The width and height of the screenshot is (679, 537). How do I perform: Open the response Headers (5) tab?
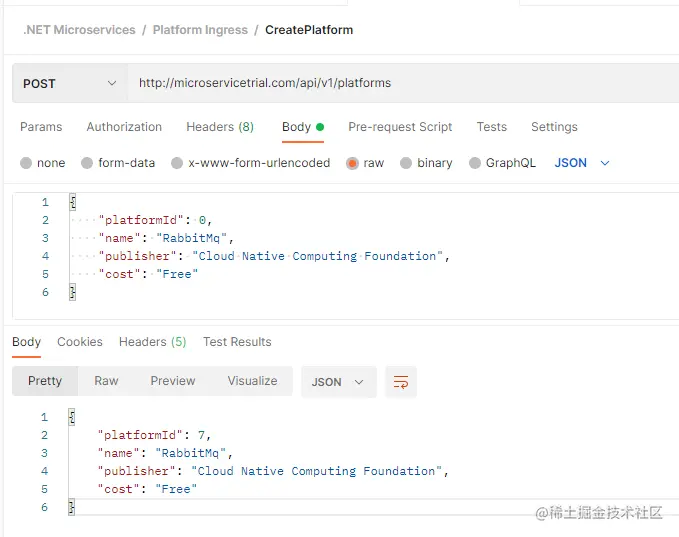click(152, 342)
